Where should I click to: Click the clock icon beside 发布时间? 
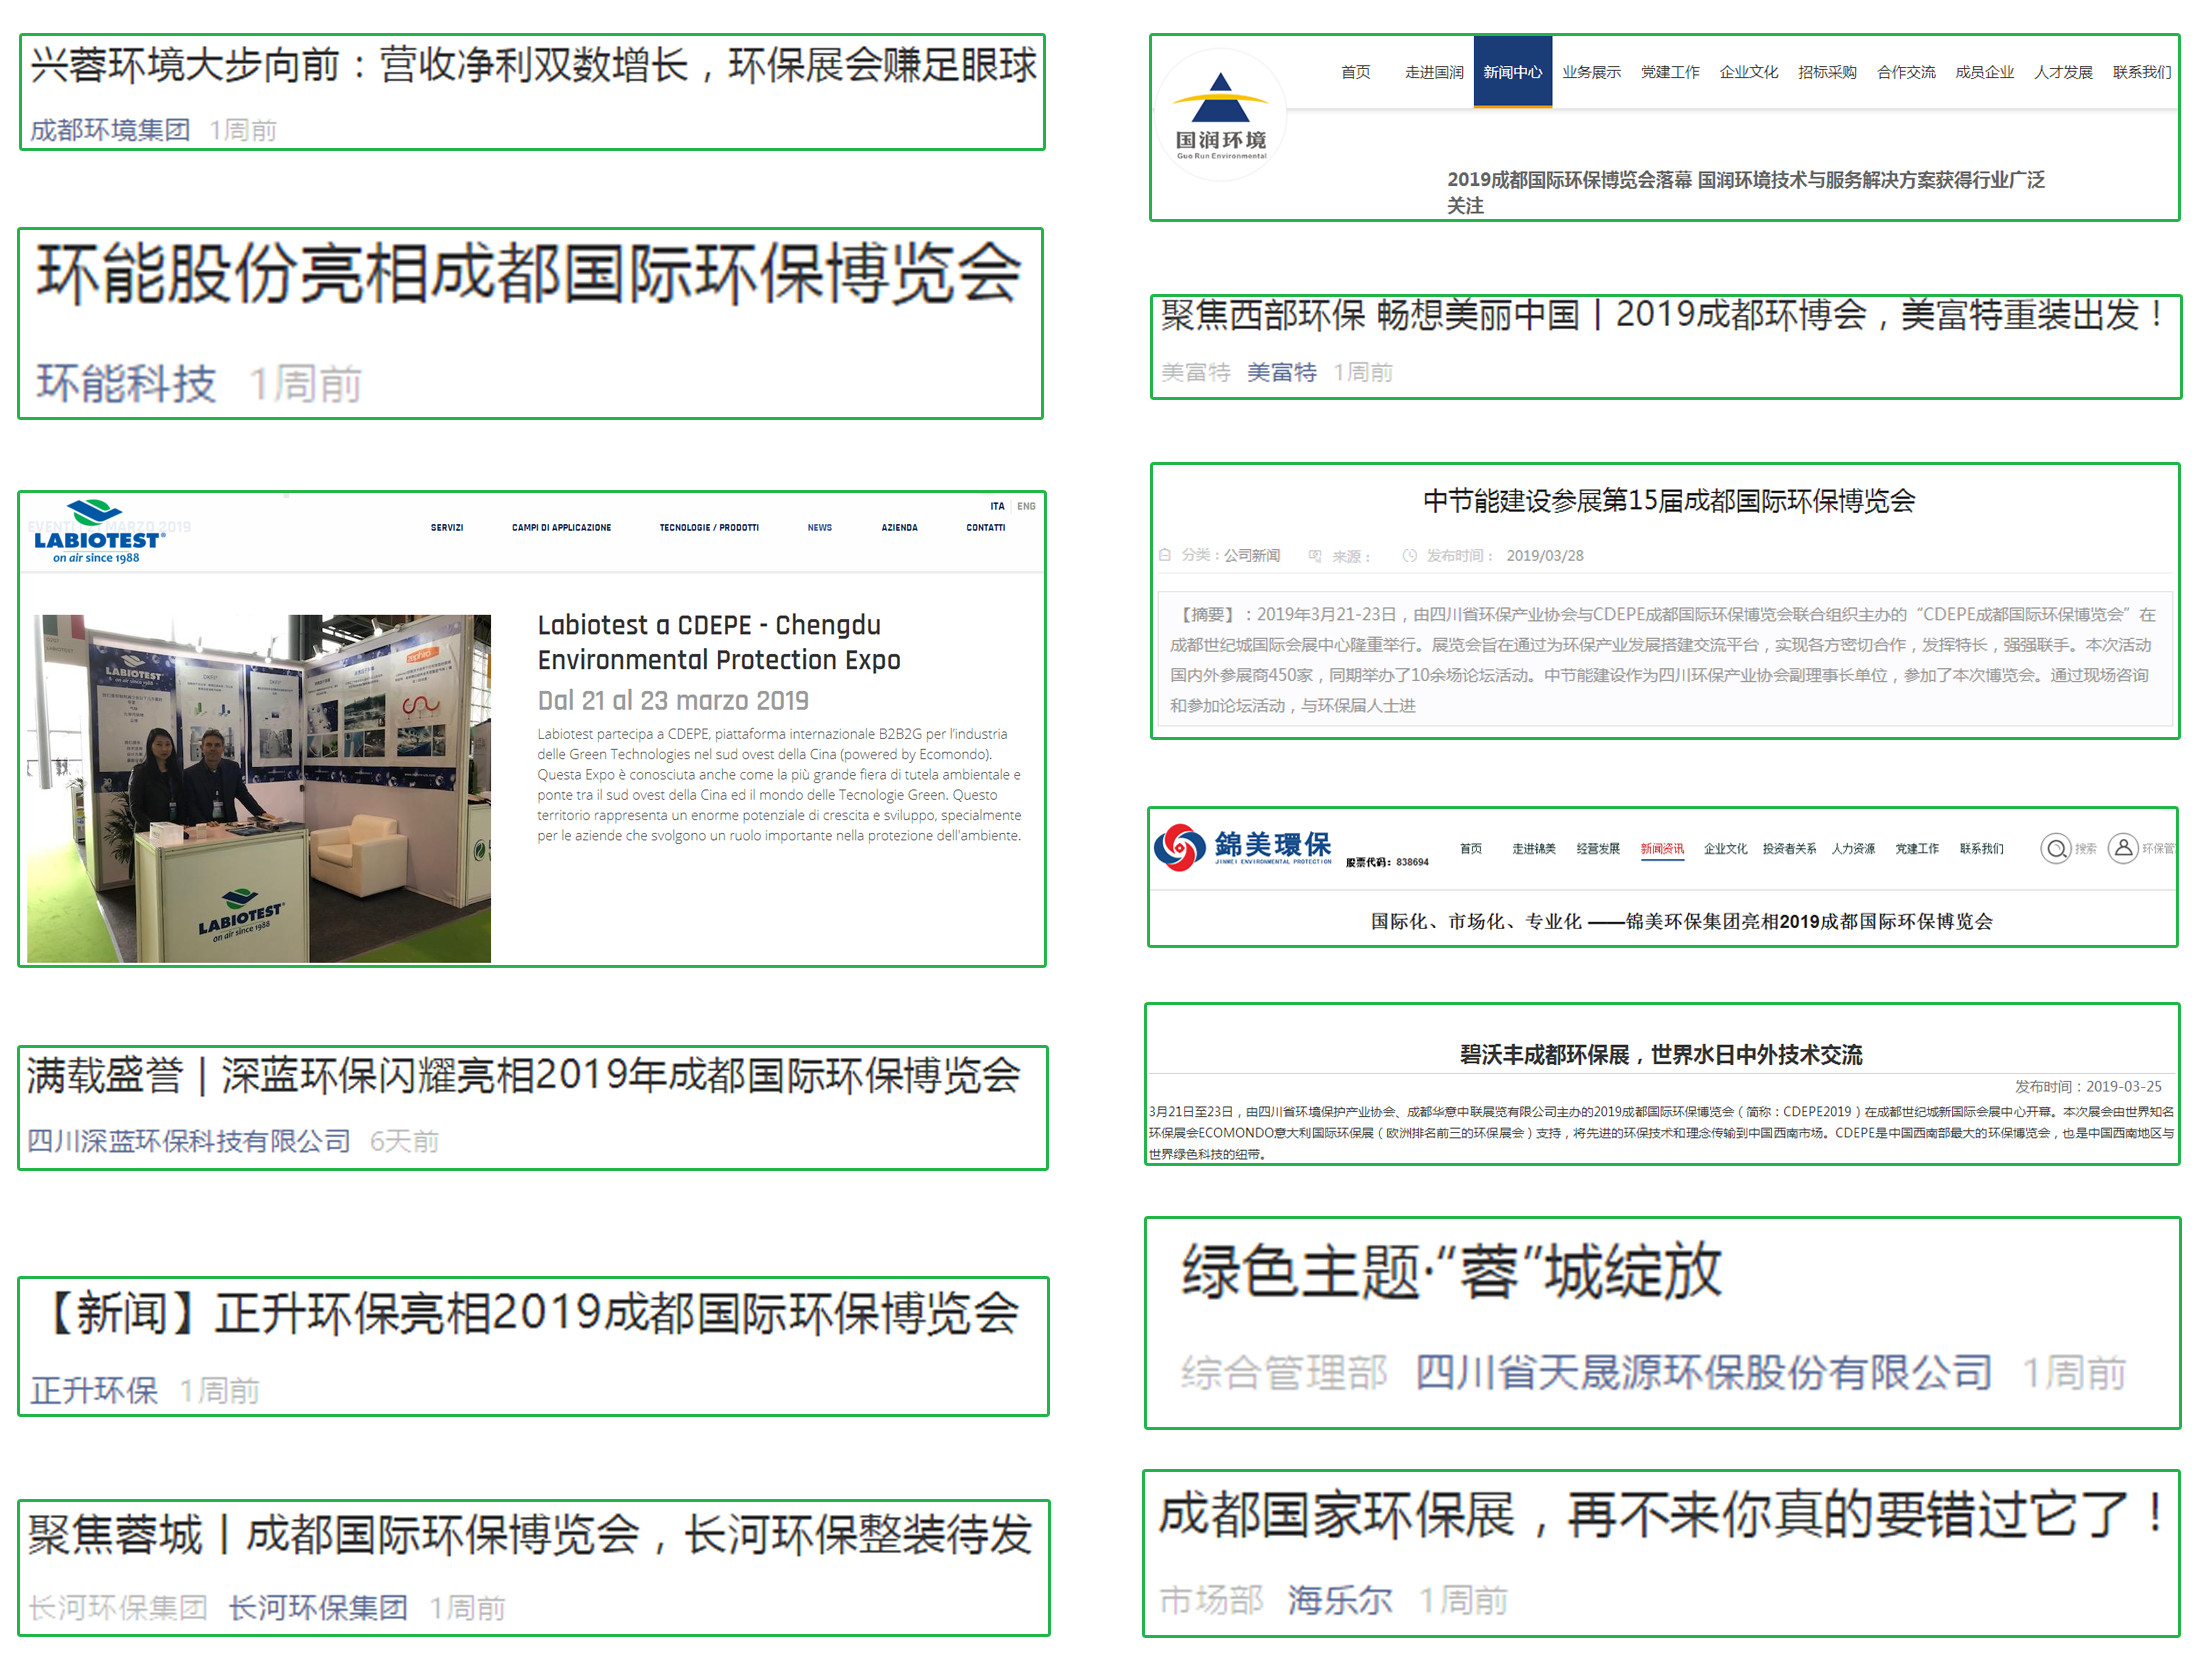point(1409,555)
